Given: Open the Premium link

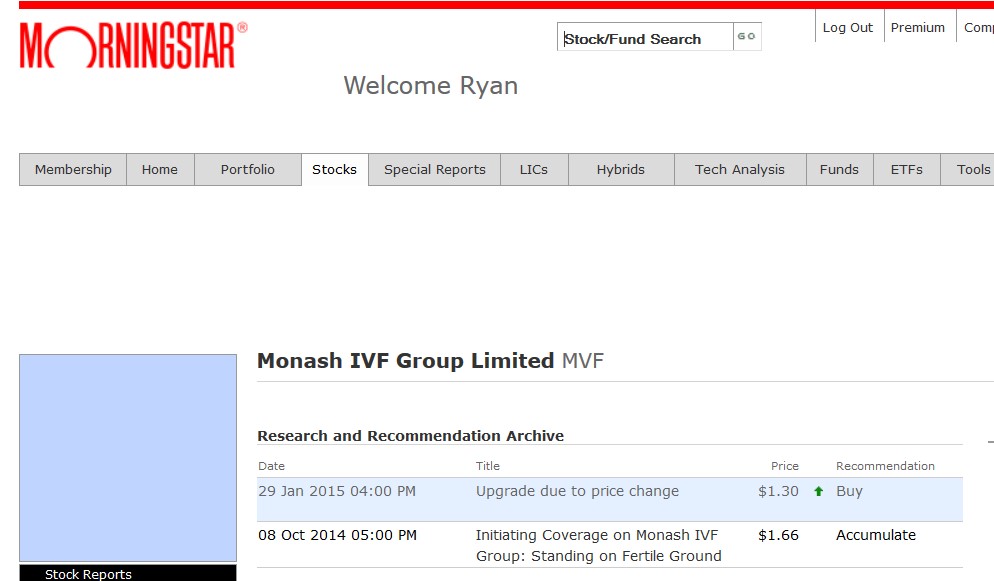Looking at the screenshot, I should [x=917, y=28].
